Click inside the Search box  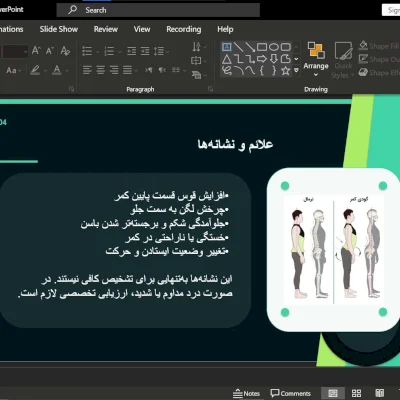pos(158,10)
